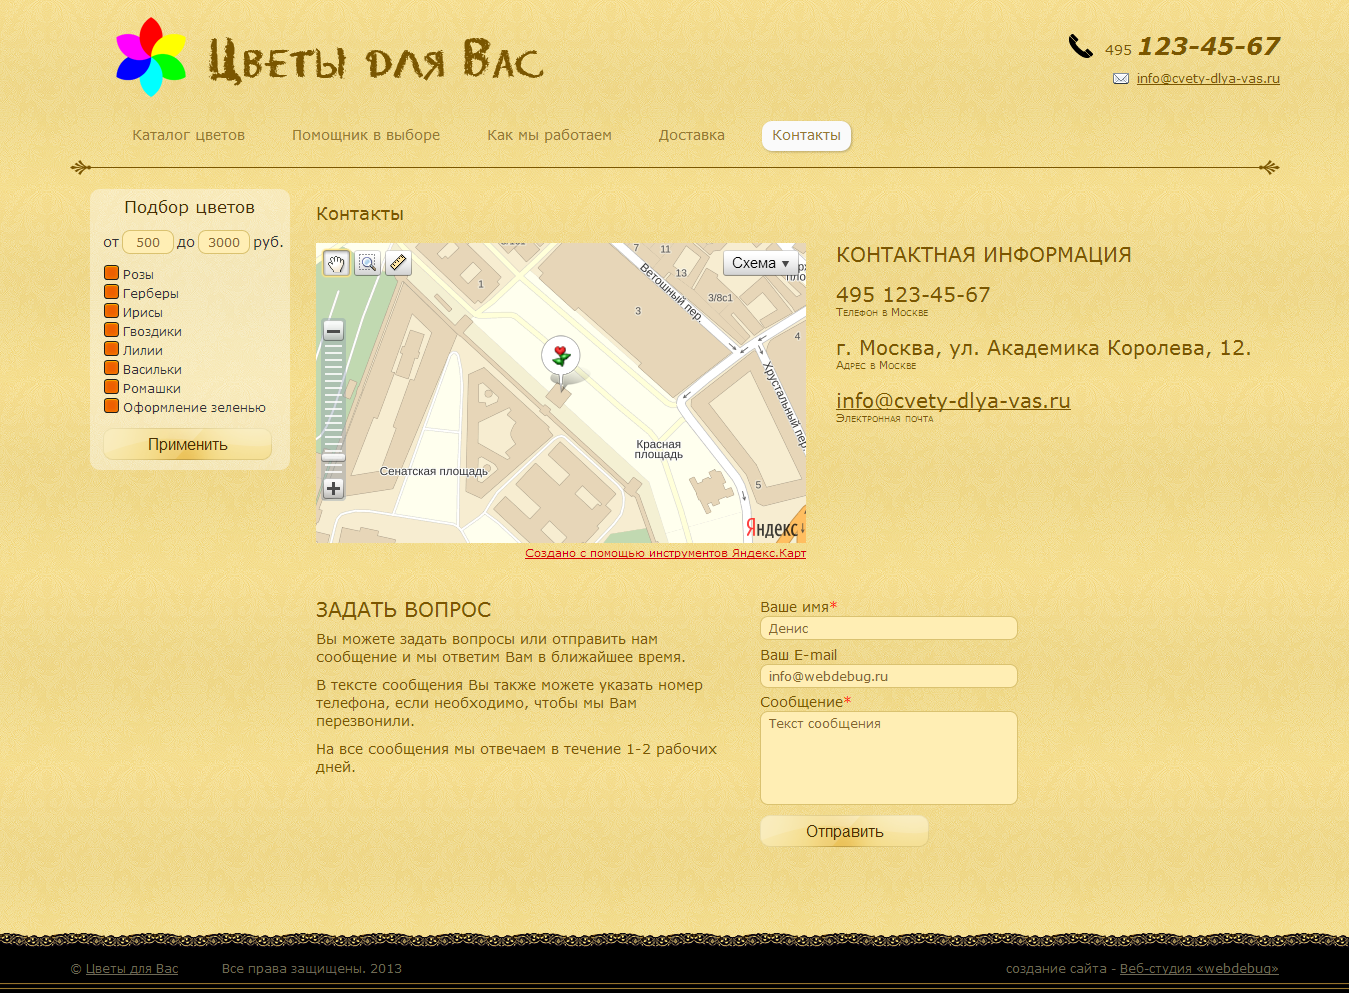Enable the Оформление зеленью checkbox
Viewport: 1349px width, 993px height.
coord(112,406)
